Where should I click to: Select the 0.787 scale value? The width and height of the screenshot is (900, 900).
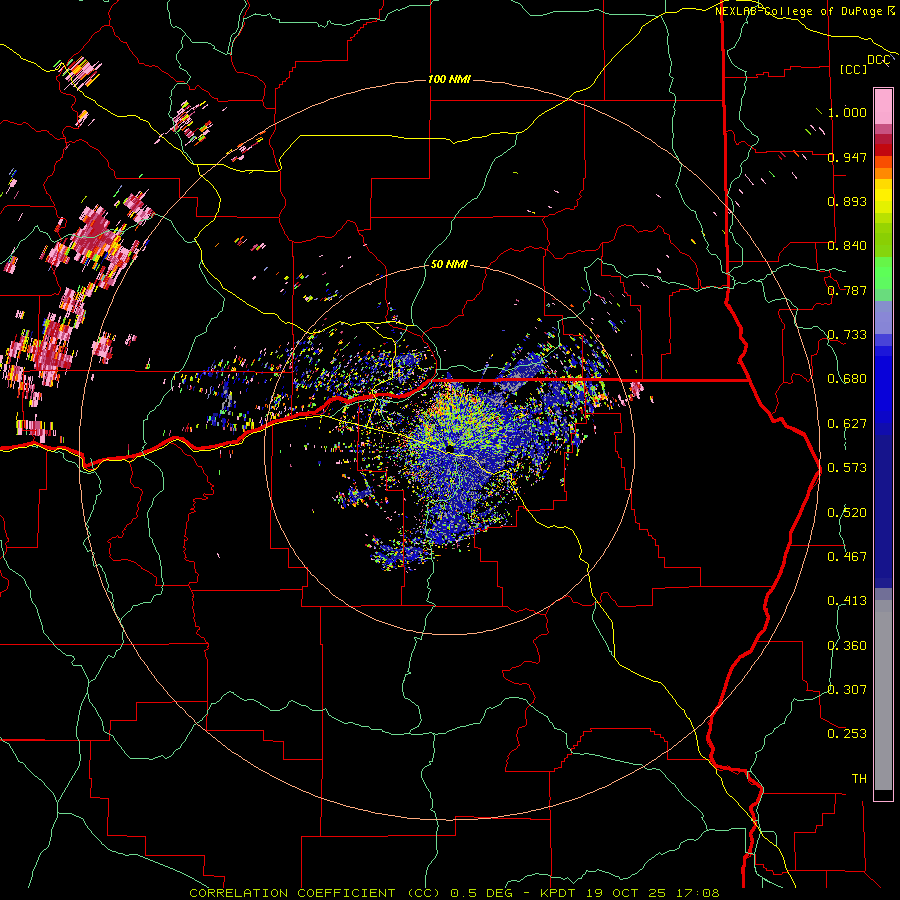847,290
